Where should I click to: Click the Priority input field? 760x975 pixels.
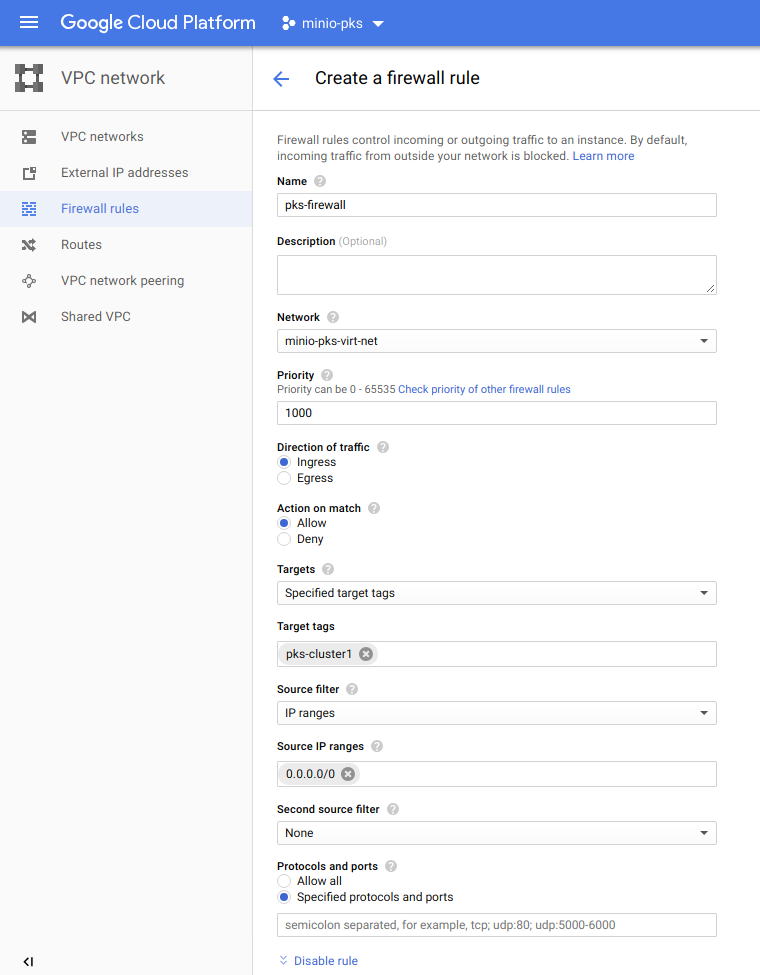tap(496, 413)
